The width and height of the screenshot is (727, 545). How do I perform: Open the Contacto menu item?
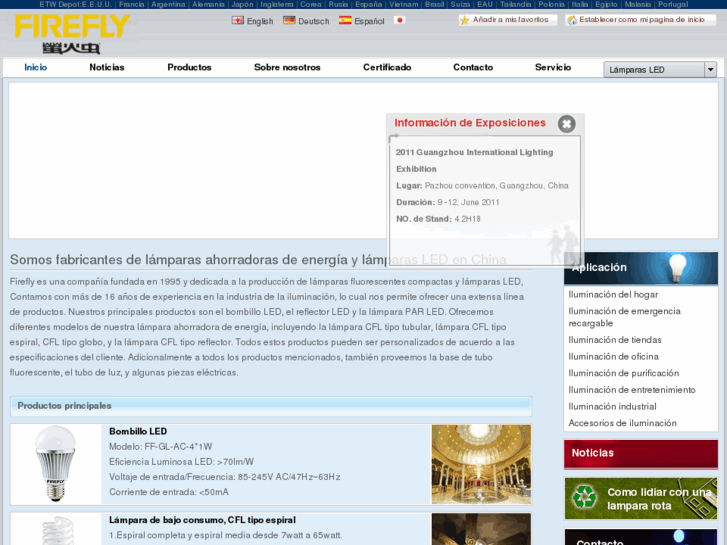pyautogui.click(x=473, y=67)
